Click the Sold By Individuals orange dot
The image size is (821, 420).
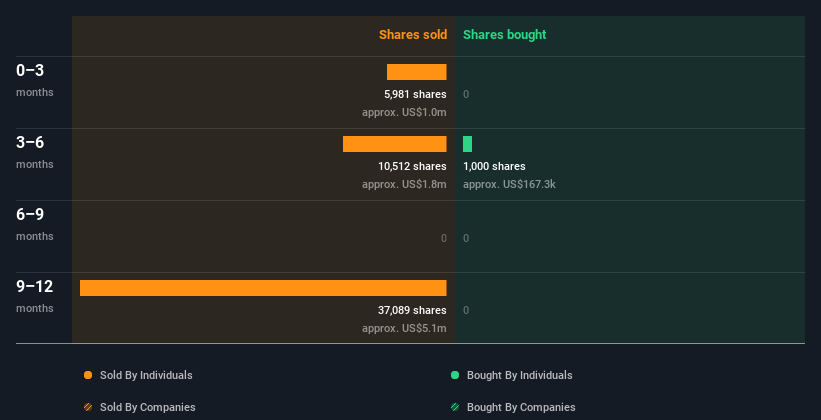(x=88, y=375)
